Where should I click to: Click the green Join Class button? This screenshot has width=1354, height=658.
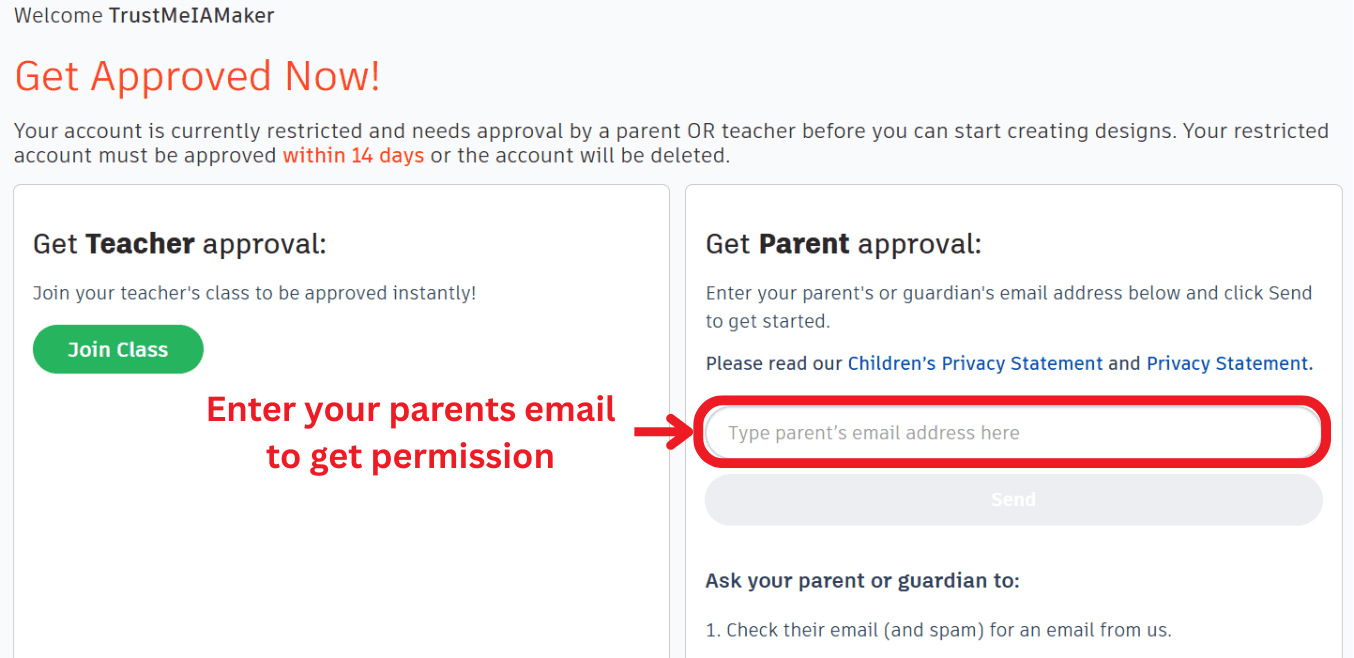pos(118,350)
